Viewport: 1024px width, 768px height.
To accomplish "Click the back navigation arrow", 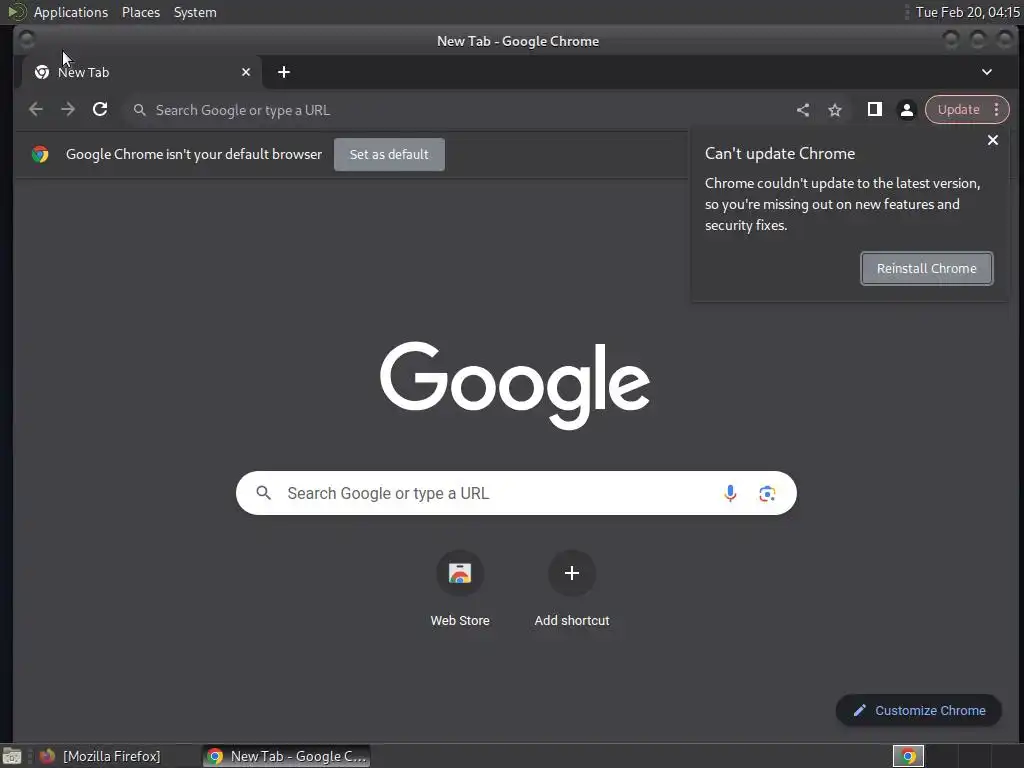I will coord(36,110).
